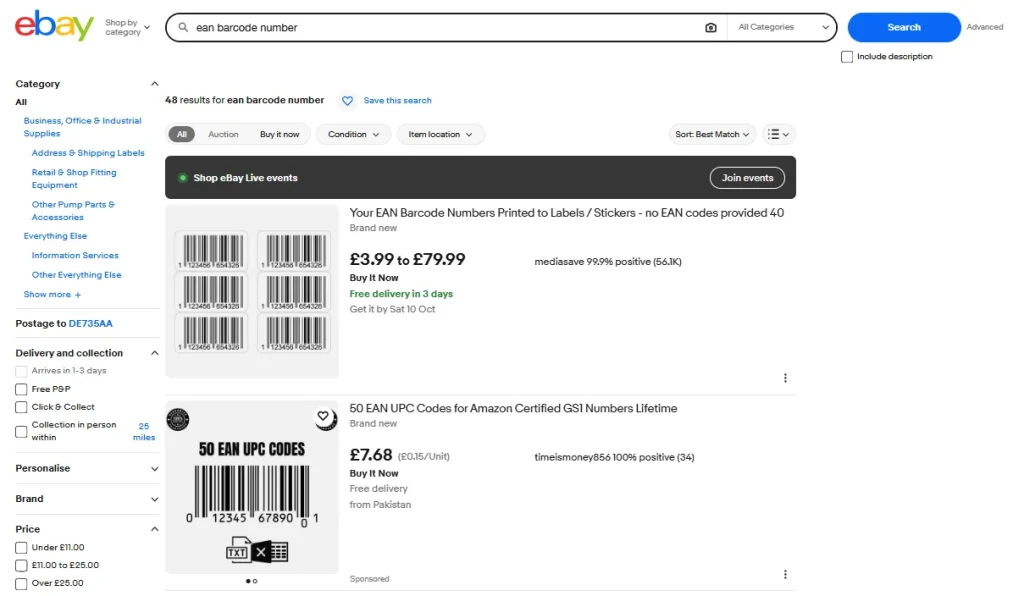Change postage postcode DE735AA
The height and width of the screenshot is (596, 1024).
[91, 324]
